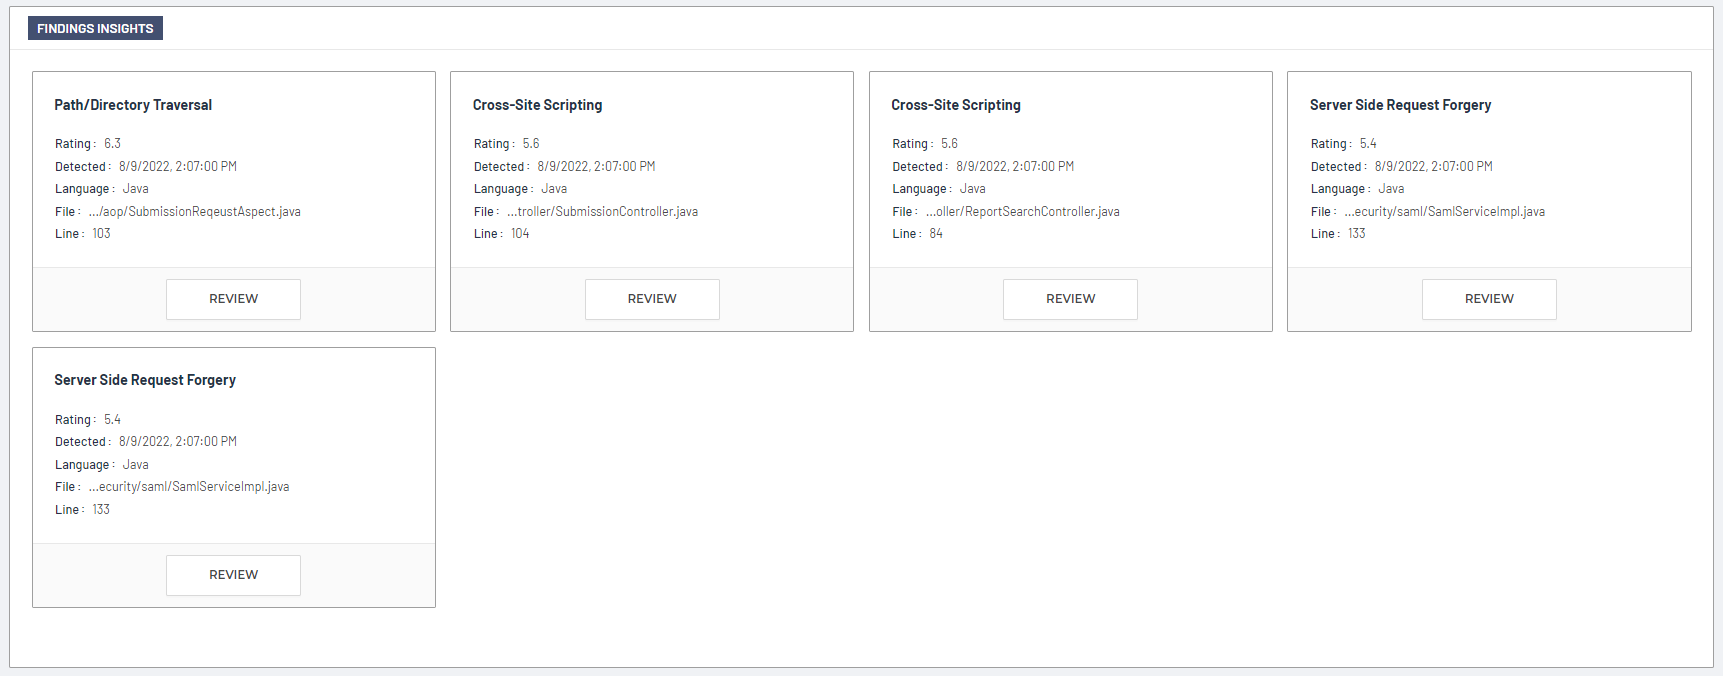The image size is (1723, 676).
Task: Click 5.6 rating on ReportSearchController.java card
Action: click(x=949, y=144)
